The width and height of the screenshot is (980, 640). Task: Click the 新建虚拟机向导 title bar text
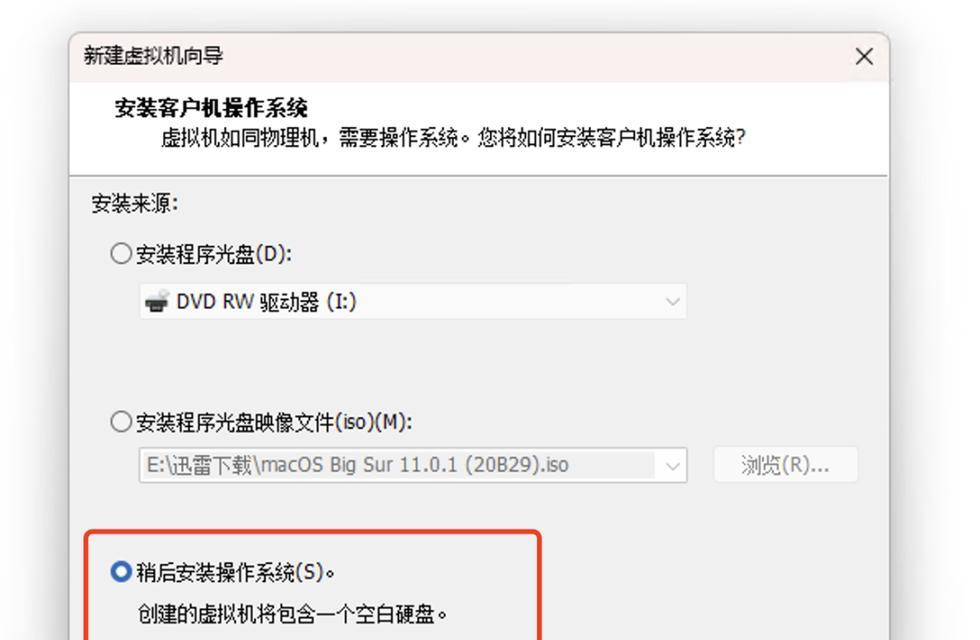[x=153, y=56]
